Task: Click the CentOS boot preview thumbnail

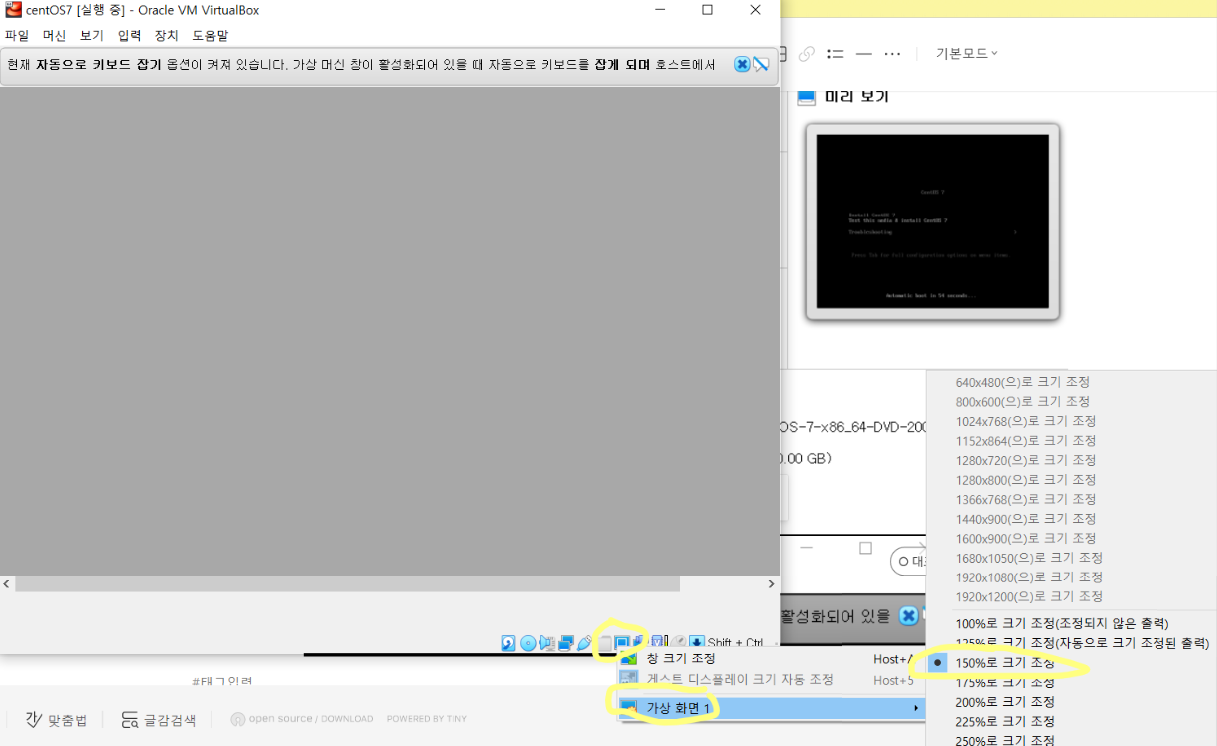Action: click(932, 222)
